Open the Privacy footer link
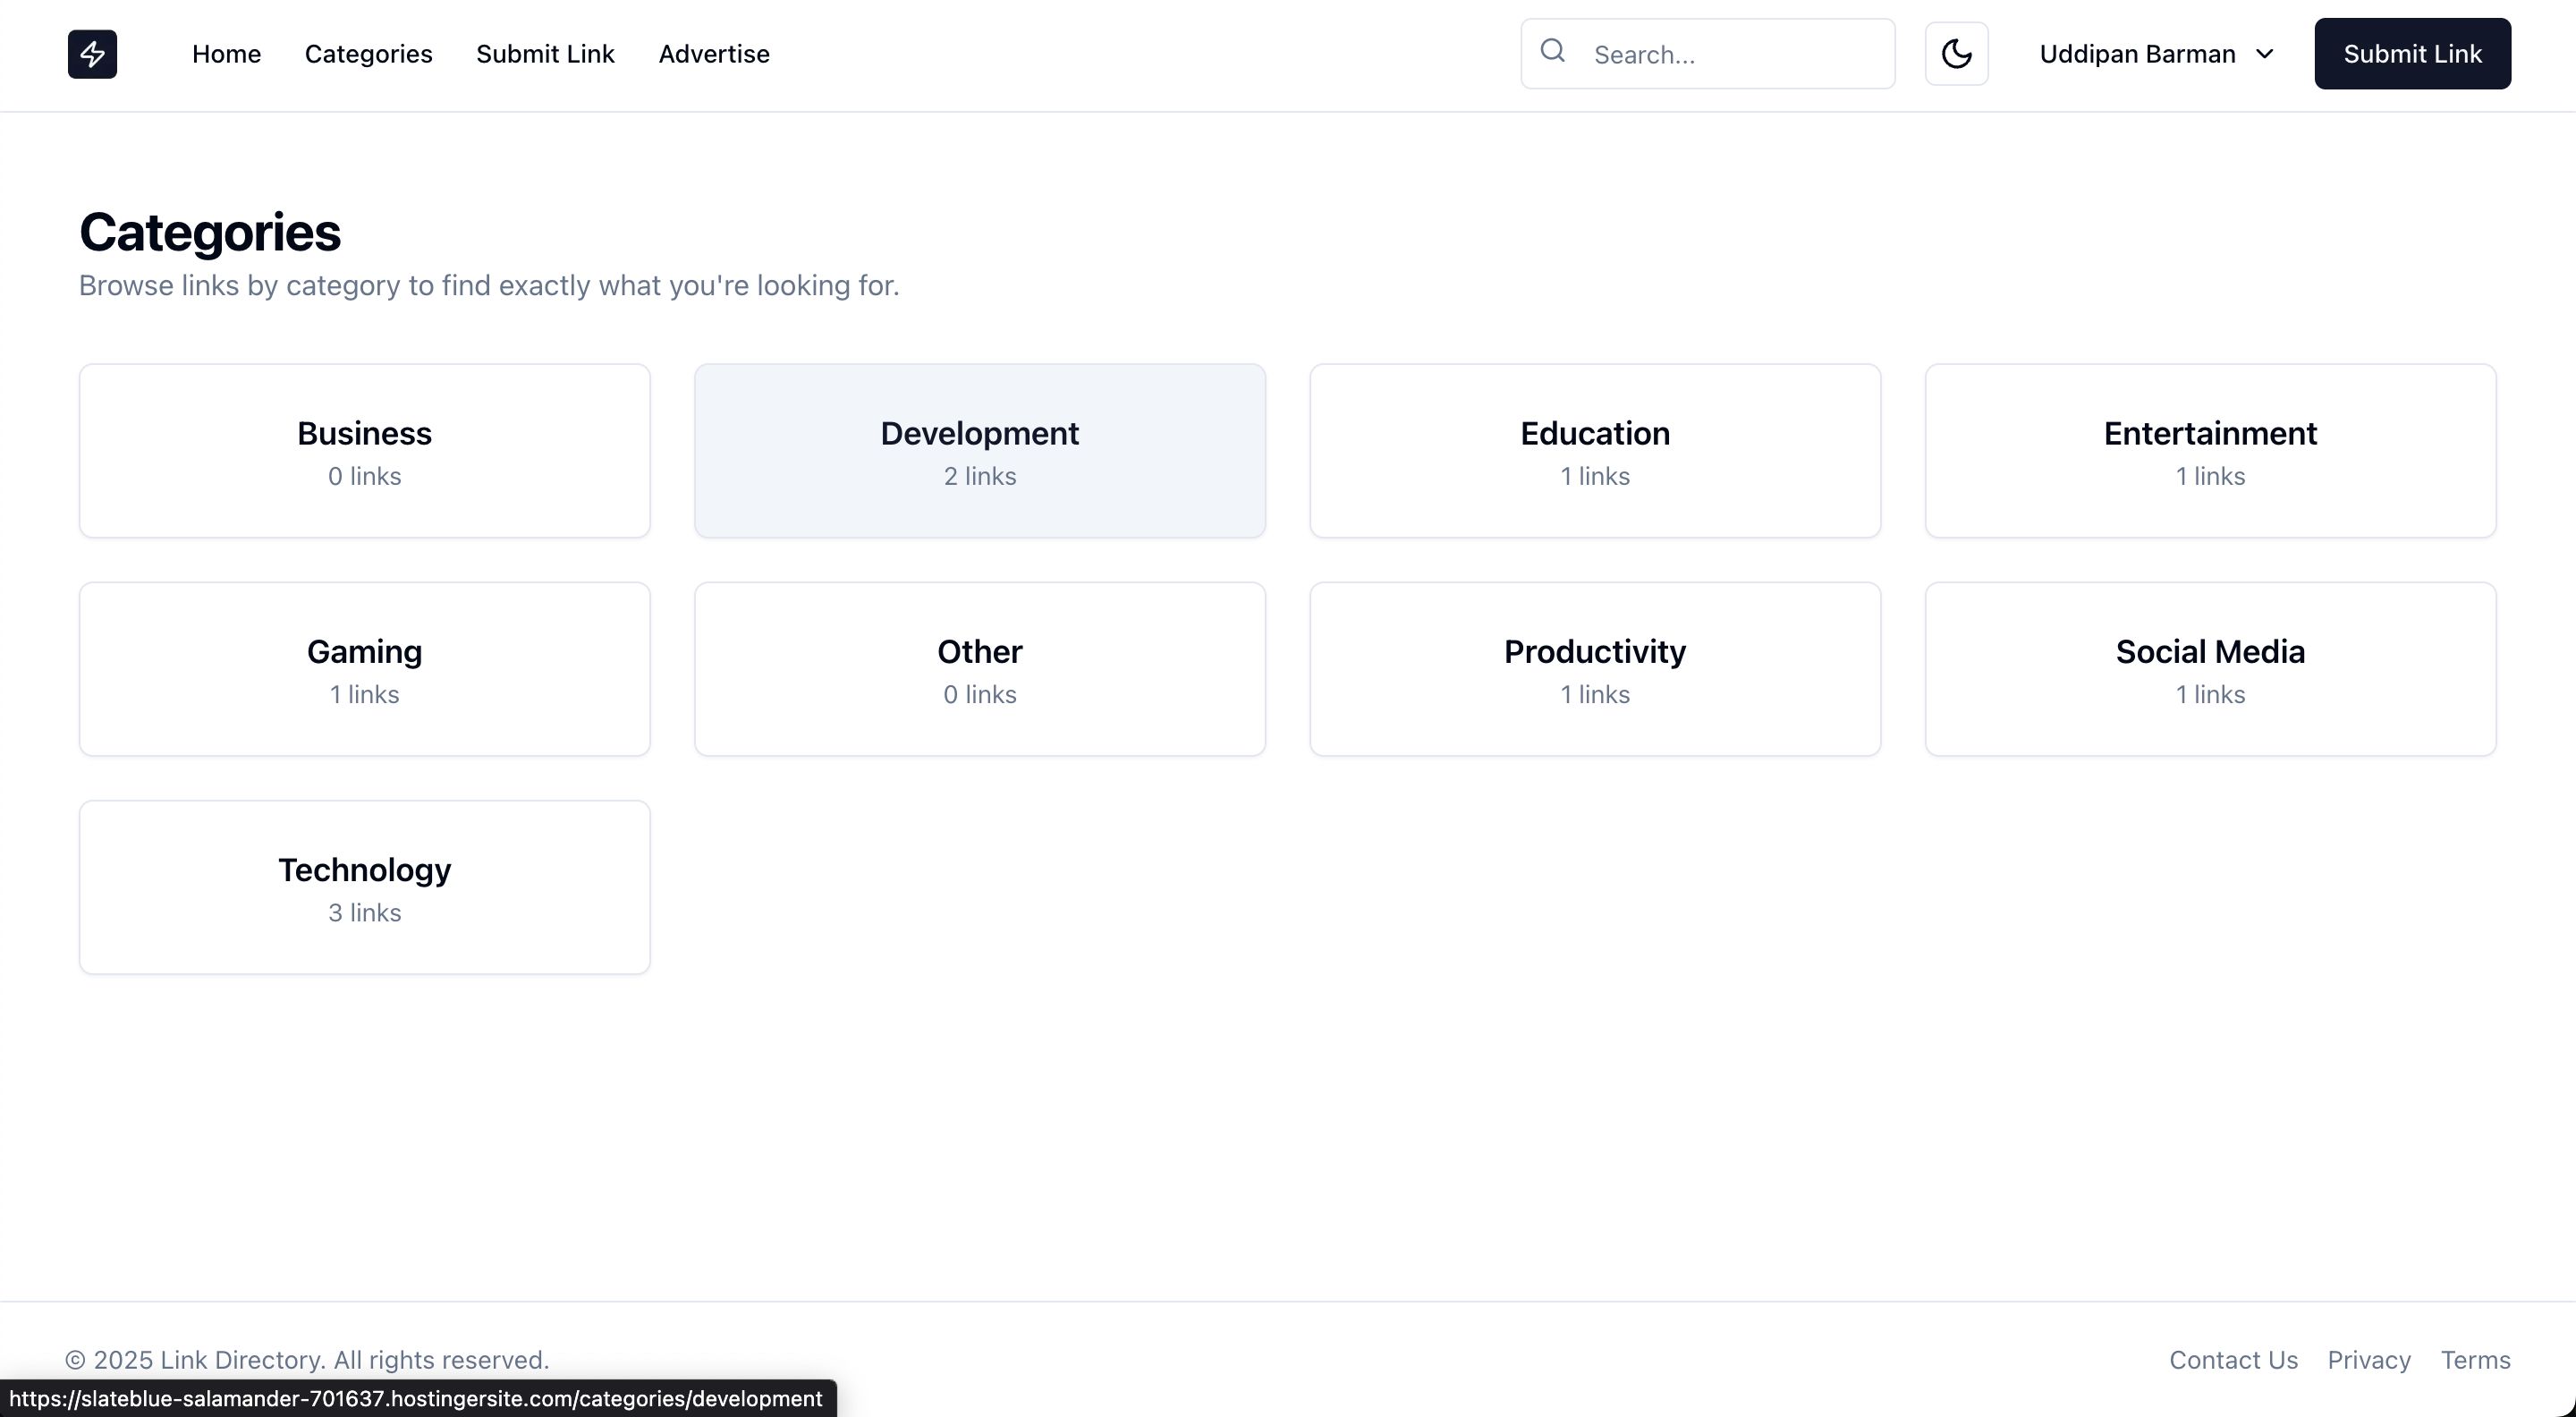Image resolution: width=2576 pixels, height=1417 pixels. (2368, 1360)
